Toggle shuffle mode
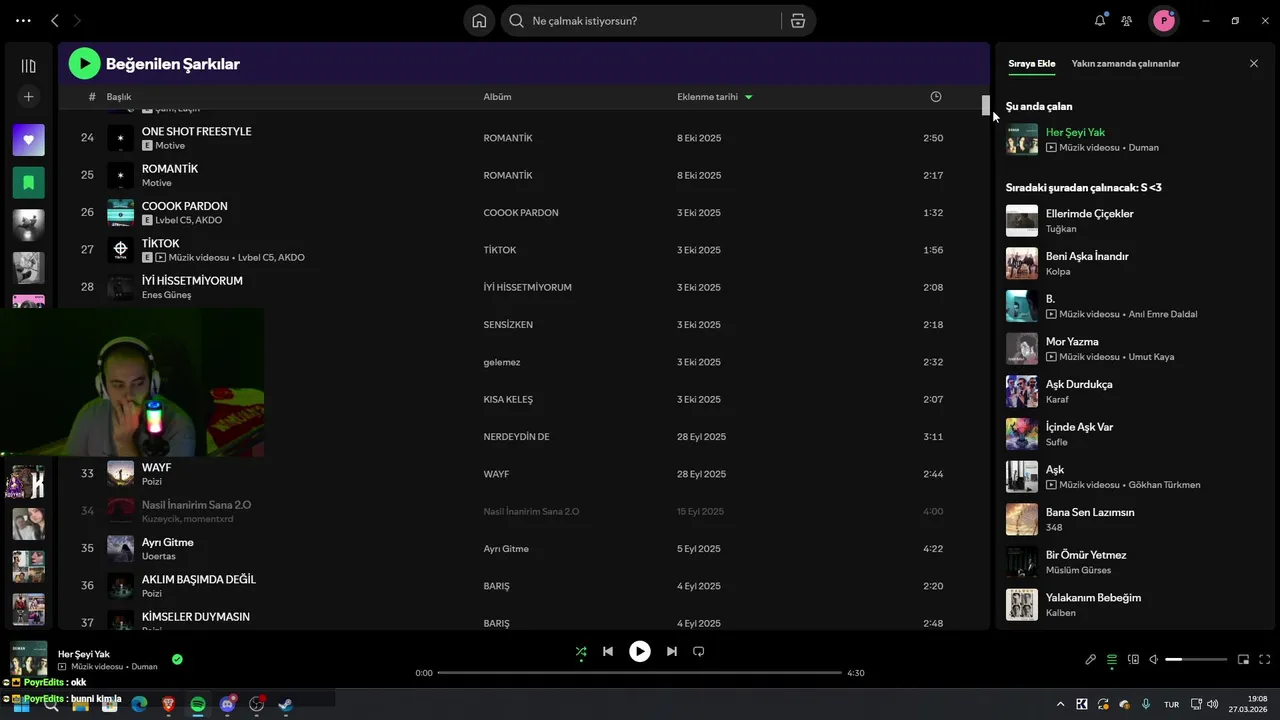 pyautogui.click(x=581, y=651)
